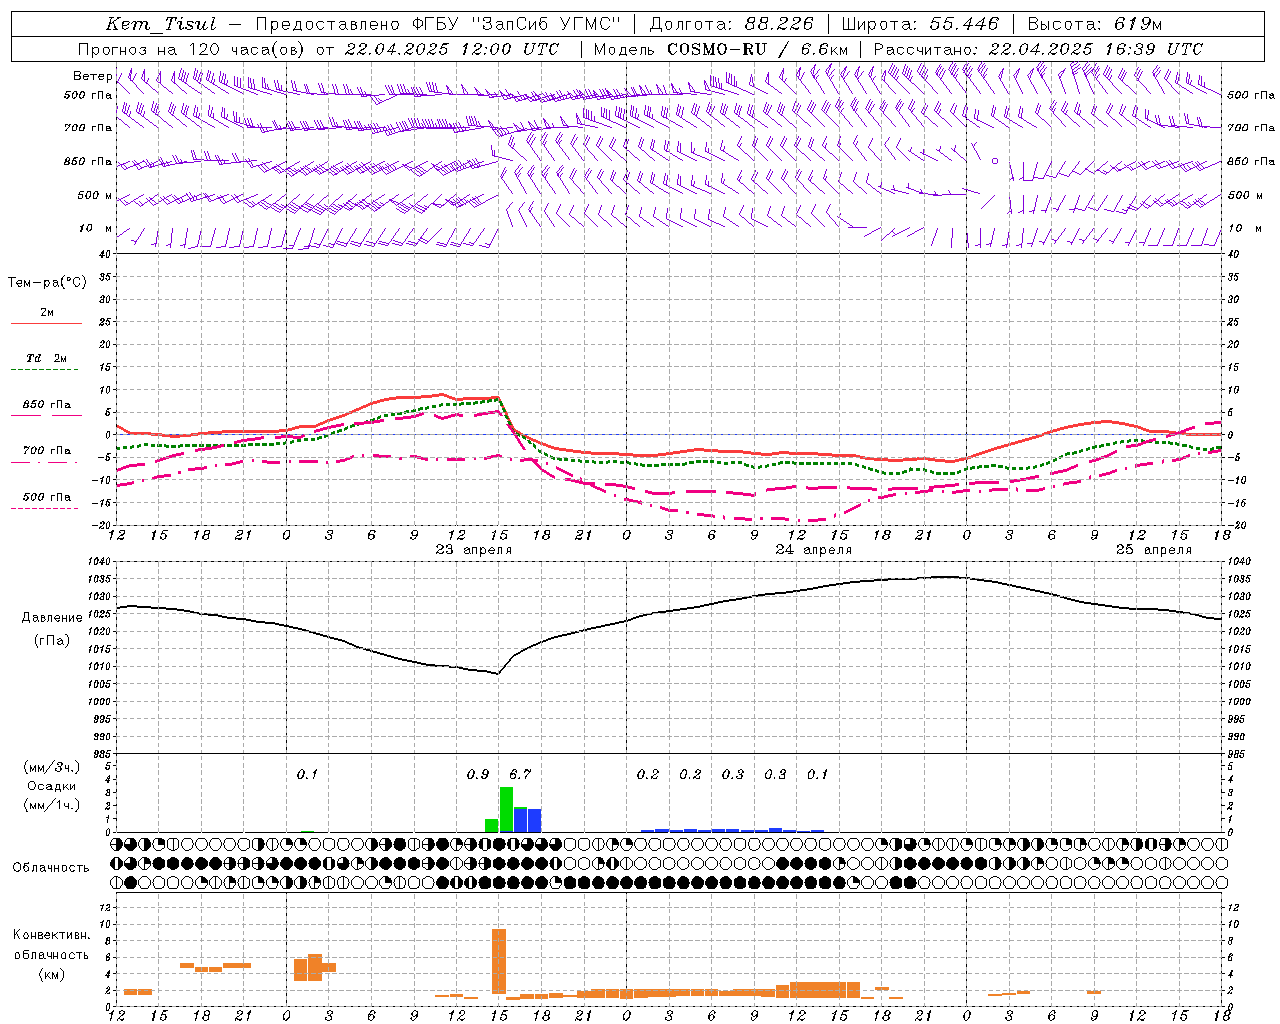Click the Ветер label
Viewport: 1280px width, 1024px height.
(93, 76)
